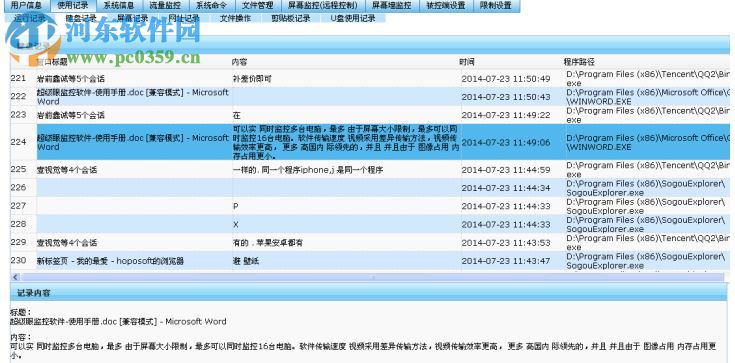The height and width of the screenshot is (363, 735).
Task: Click timestamp 2014-07-23 11:49:06
Action: 506,143
